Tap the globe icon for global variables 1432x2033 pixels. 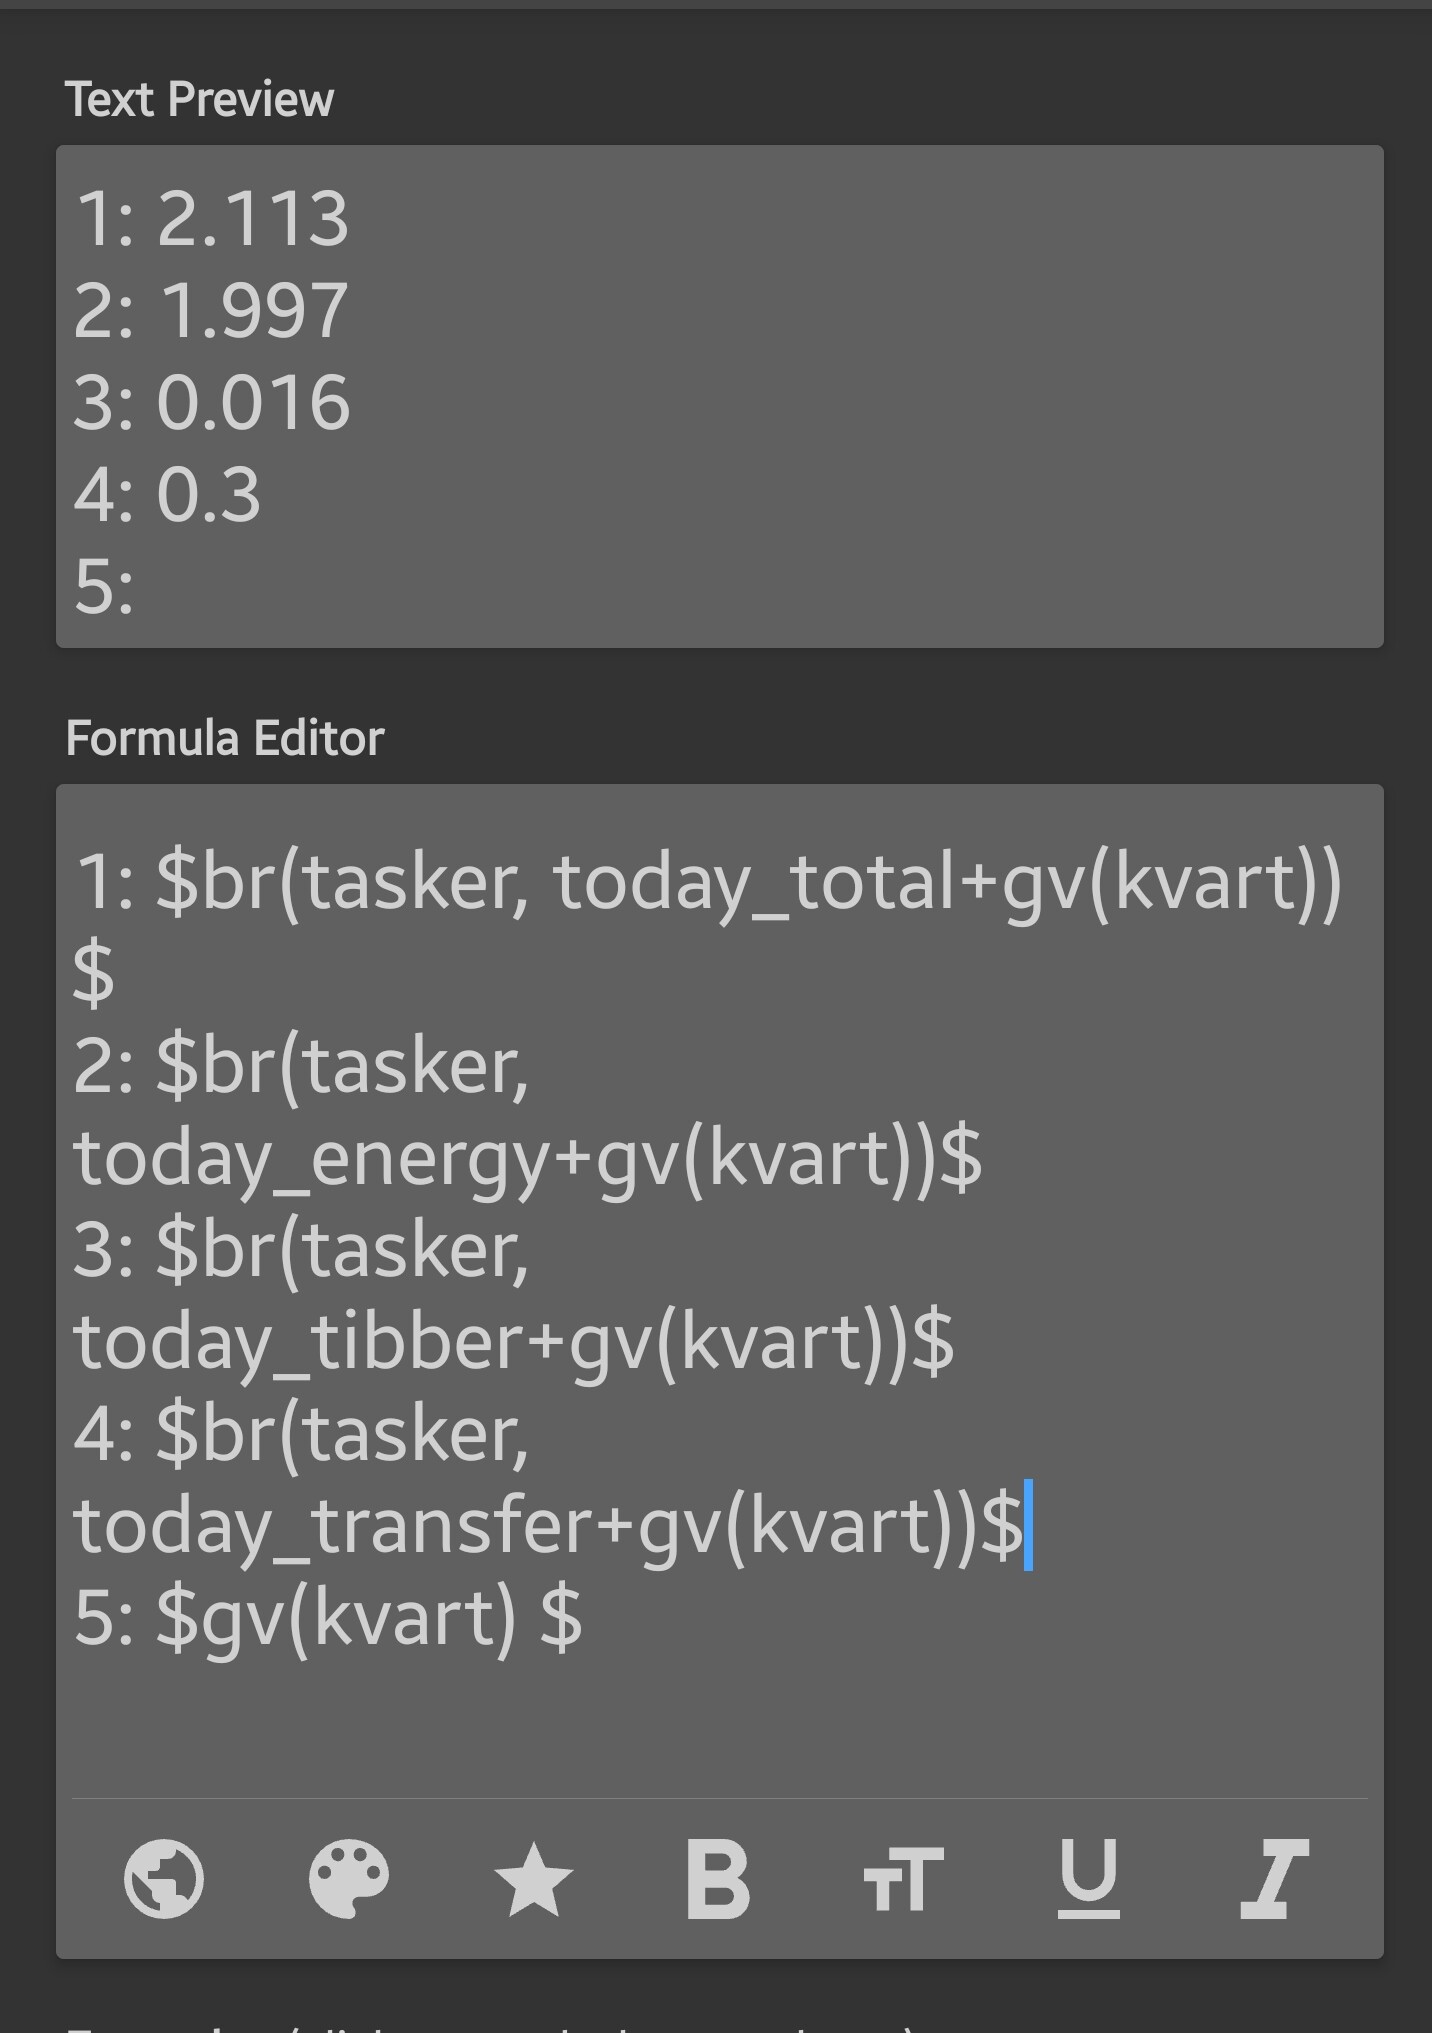164,1878
